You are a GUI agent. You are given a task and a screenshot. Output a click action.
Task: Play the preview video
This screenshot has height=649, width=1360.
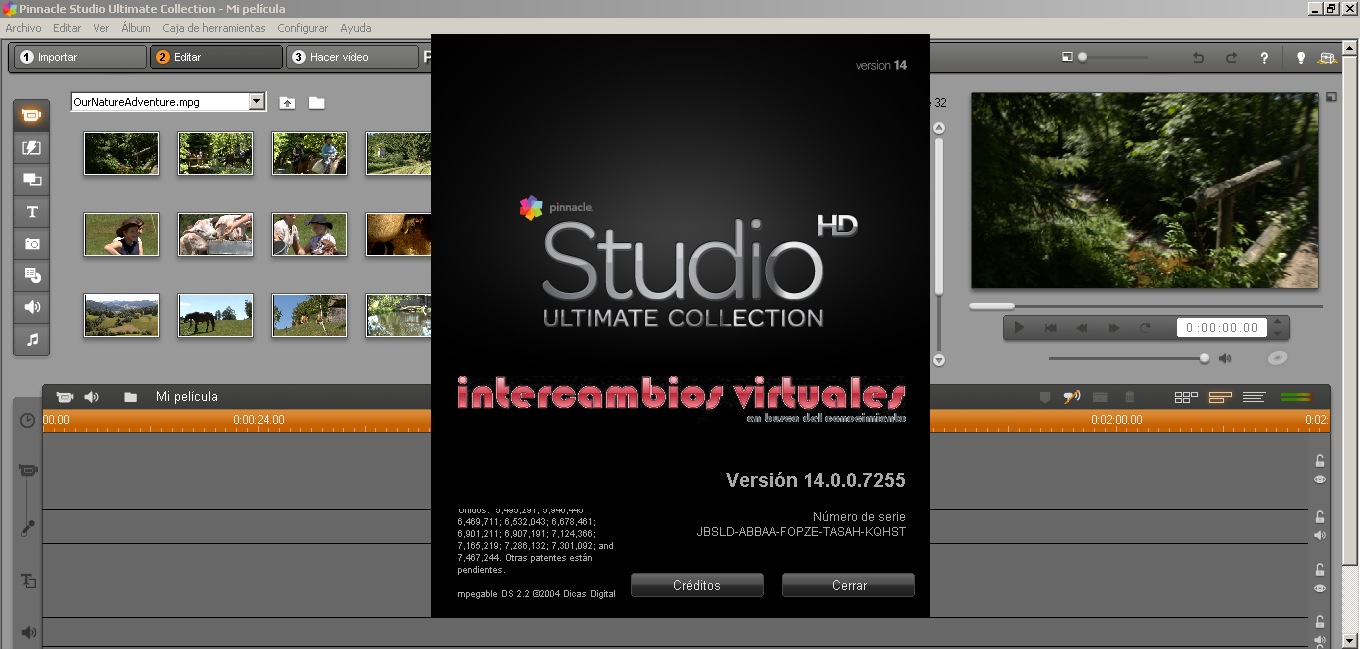click(x=1019, y=327)
